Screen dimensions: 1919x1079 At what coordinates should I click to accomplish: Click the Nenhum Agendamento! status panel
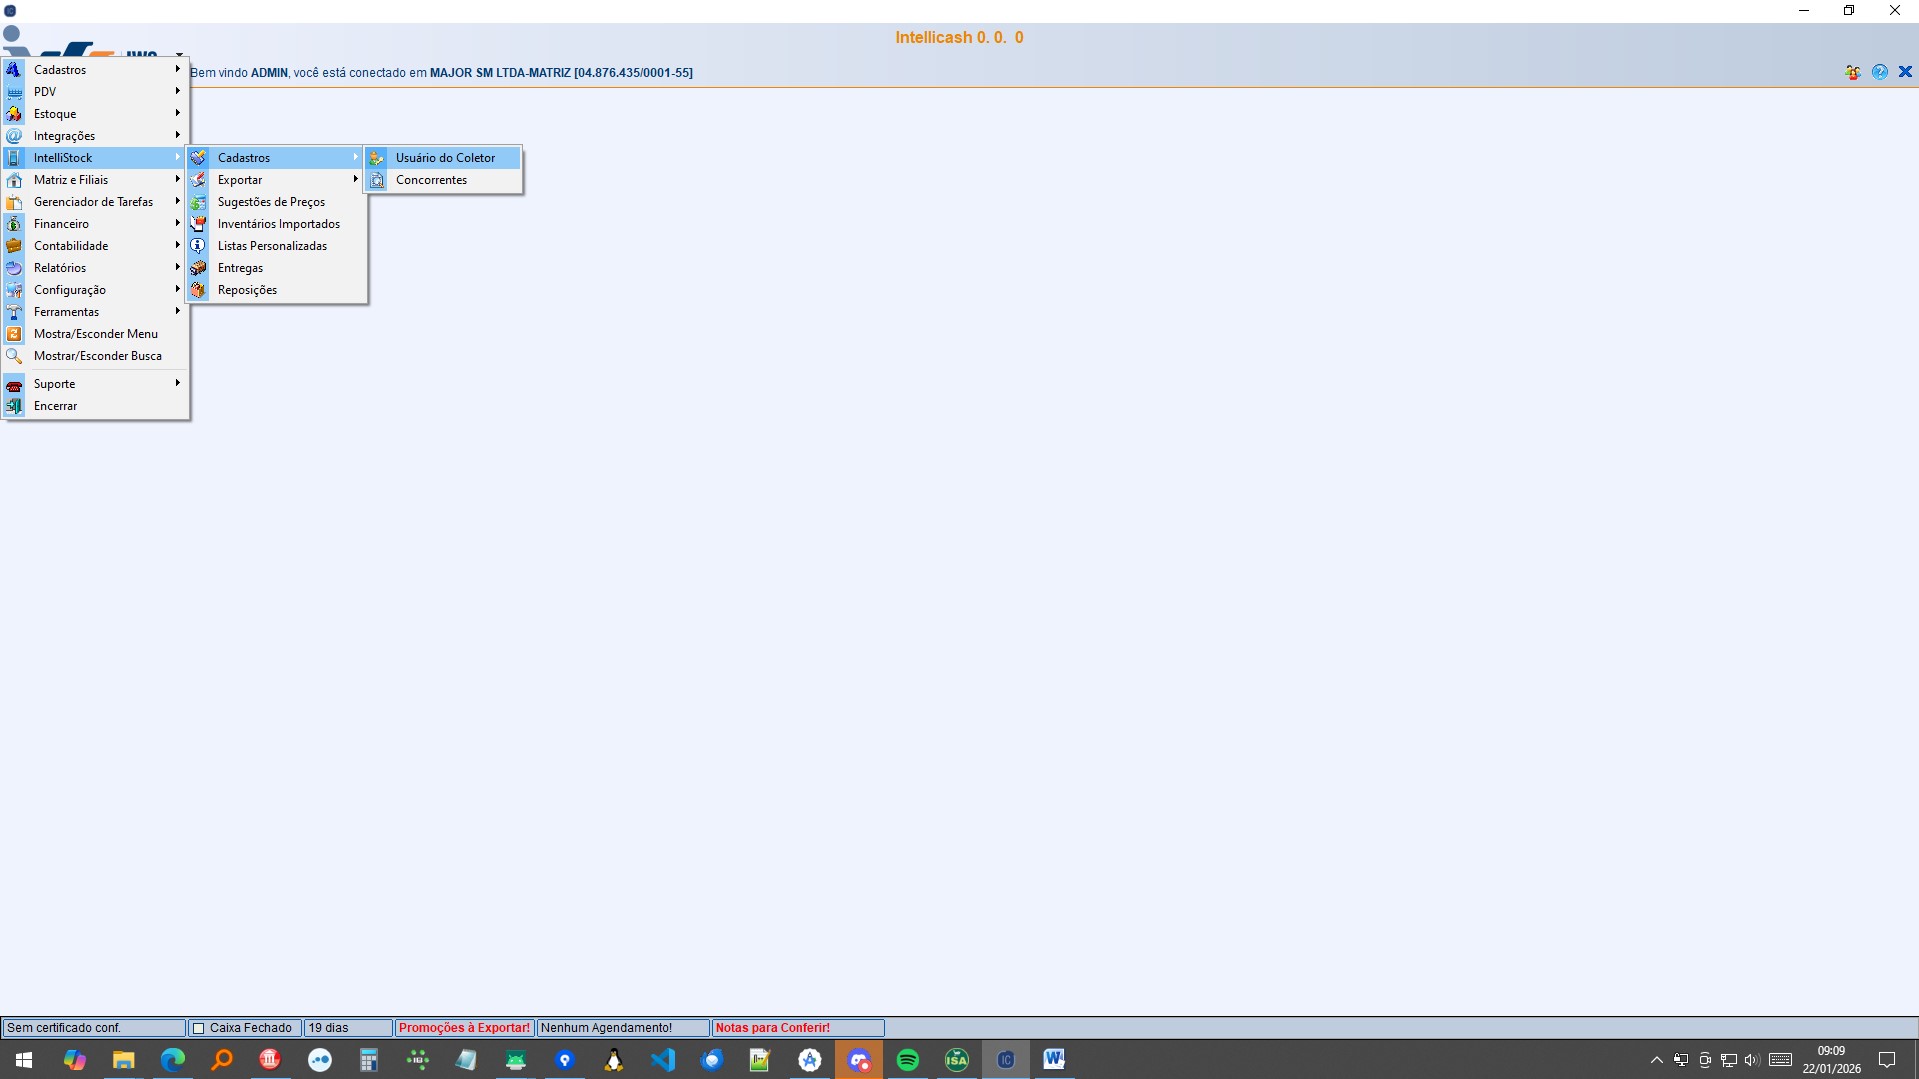[606, 1028]
